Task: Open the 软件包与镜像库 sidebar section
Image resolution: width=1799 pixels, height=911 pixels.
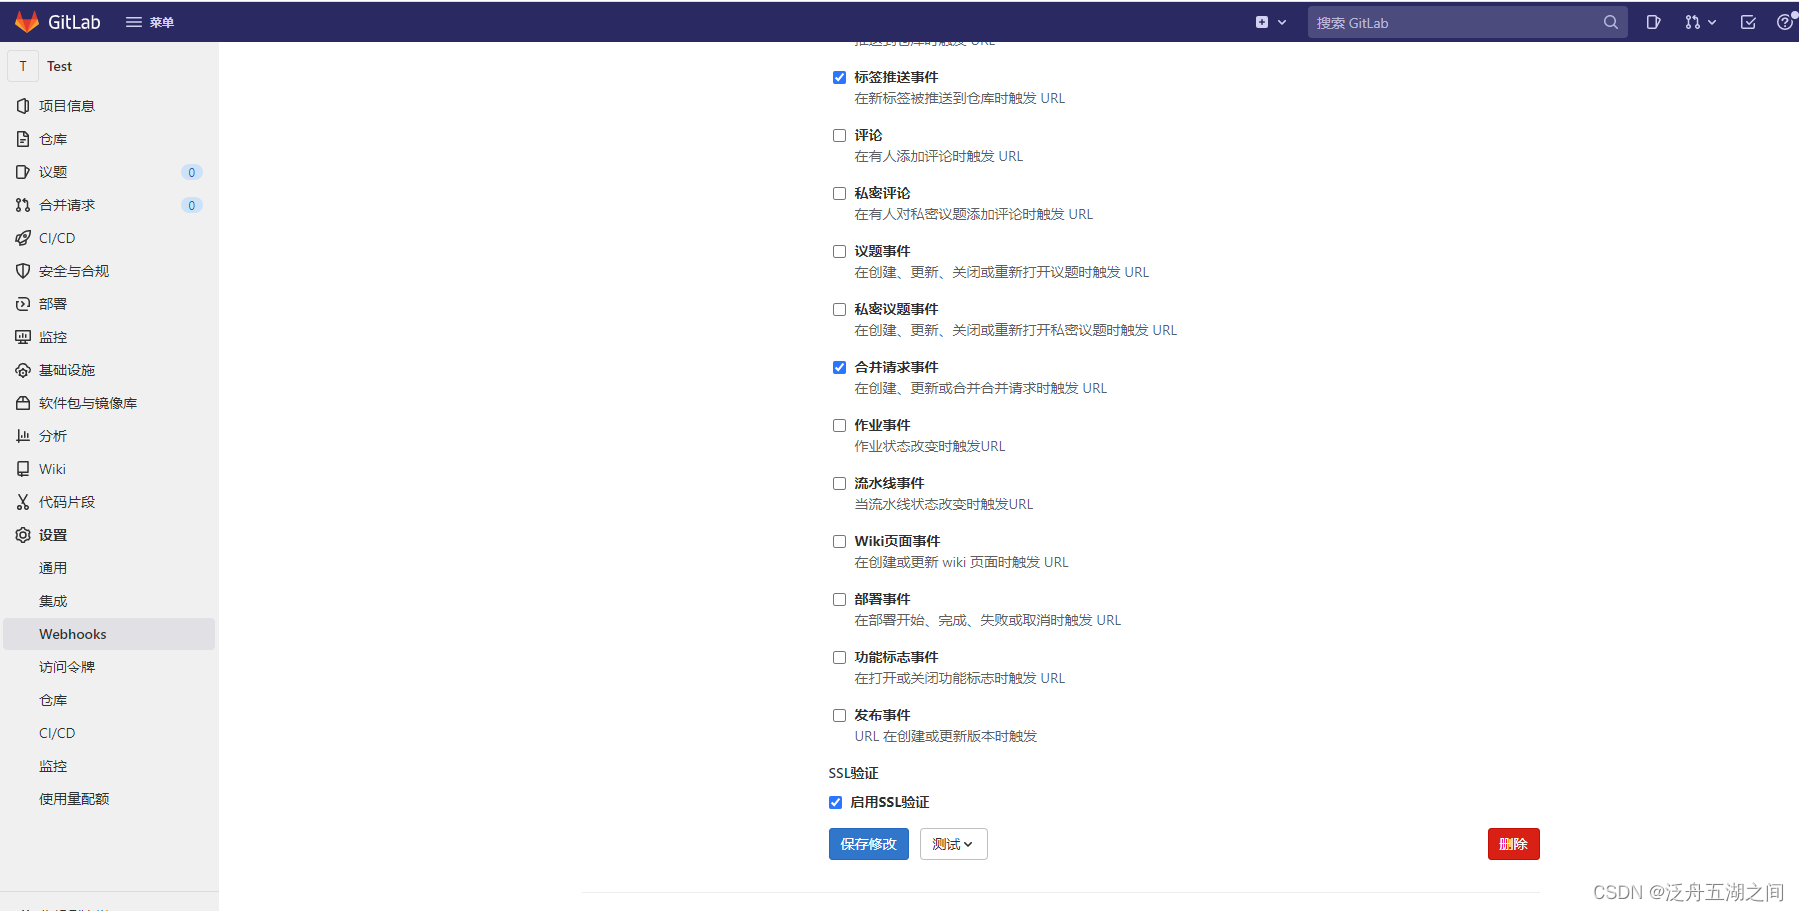Action: coord(87,403)
